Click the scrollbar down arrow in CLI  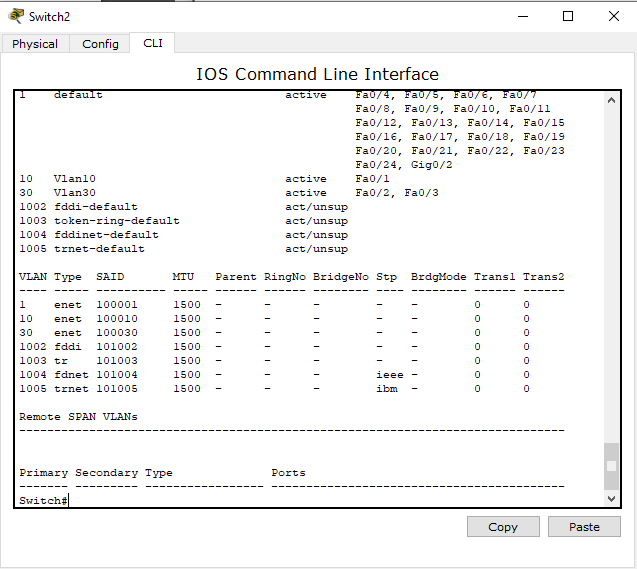(611, 498)
